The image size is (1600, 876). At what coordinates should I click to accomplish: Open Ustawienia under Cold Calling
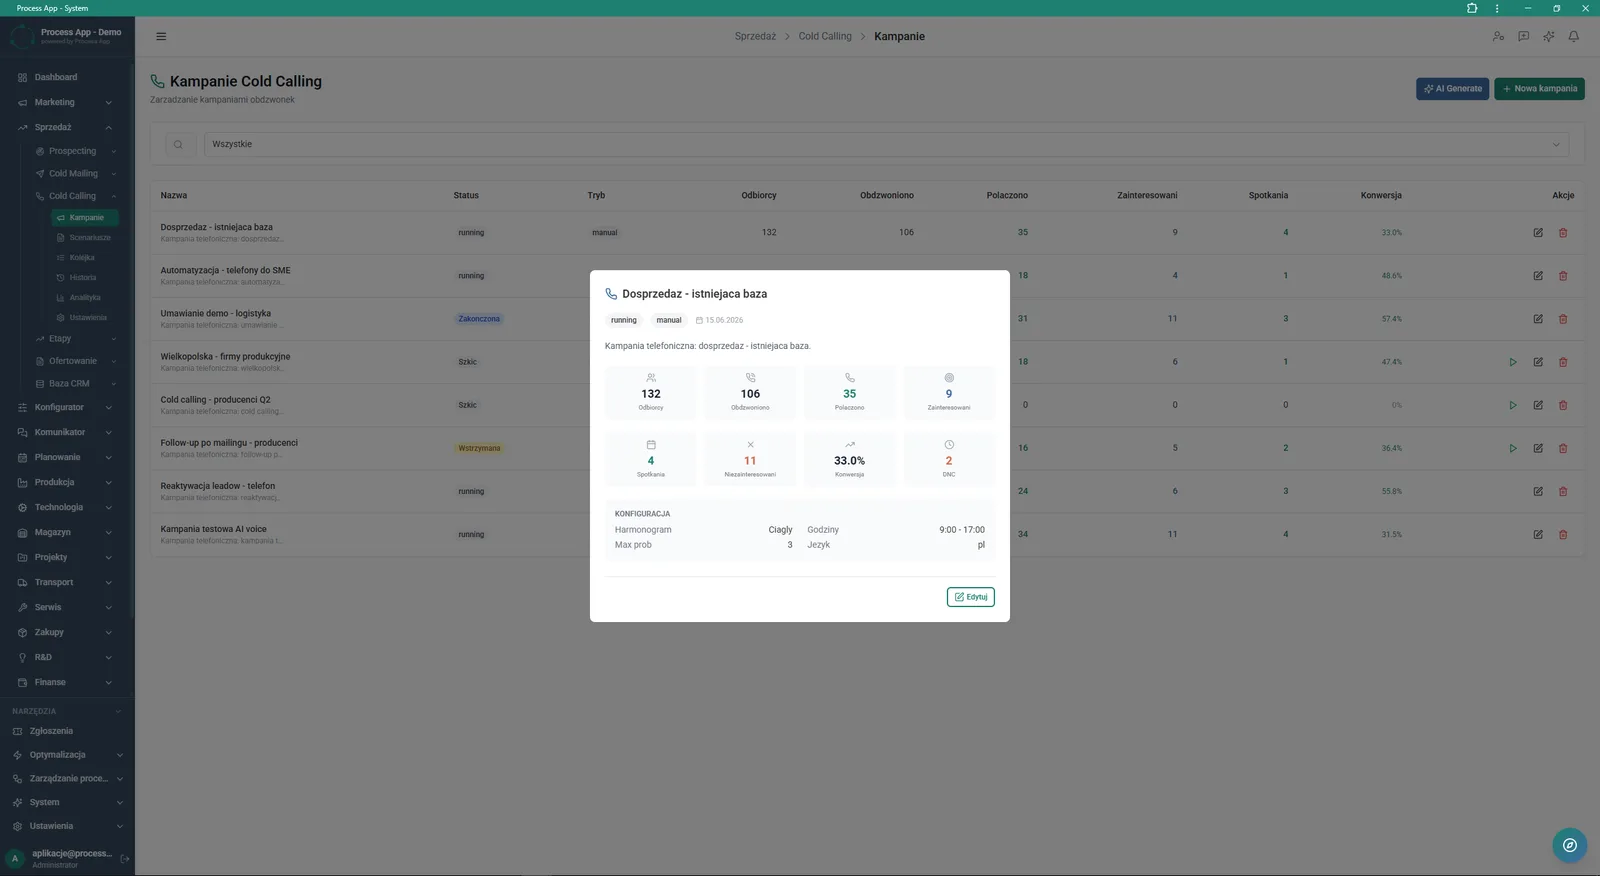point(85,317)
